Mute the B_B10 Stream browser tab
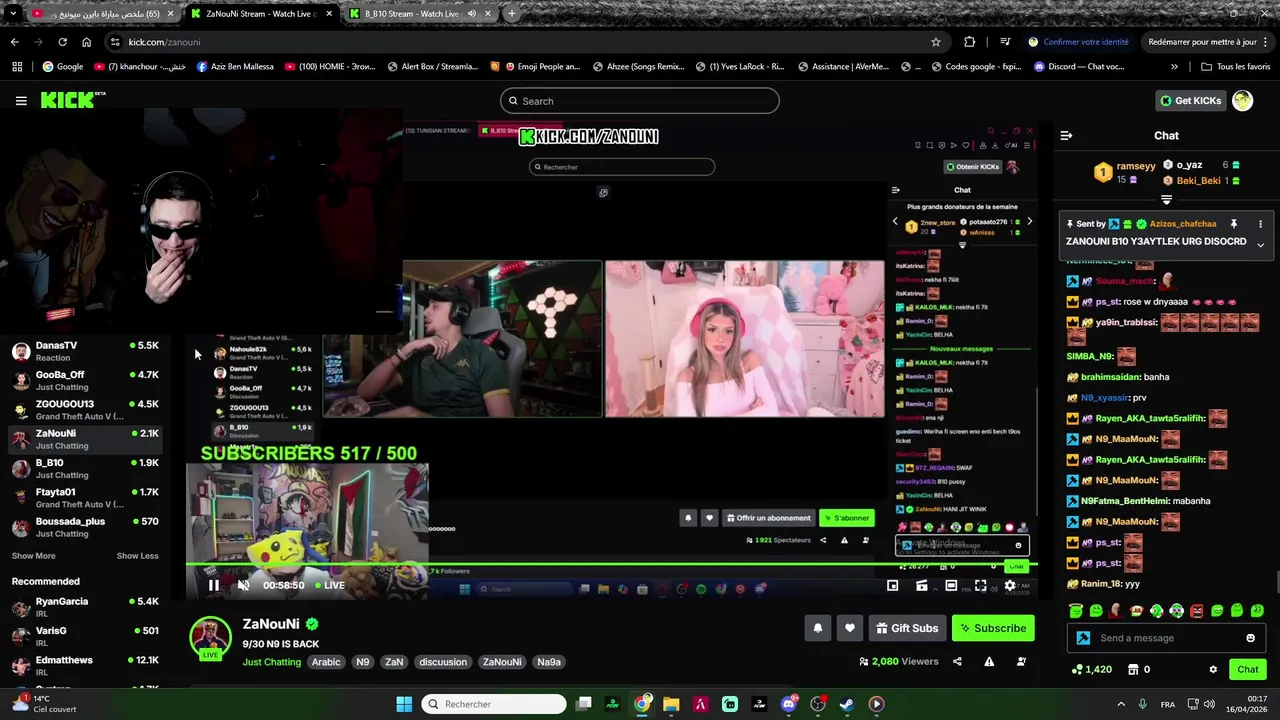The width and height of the screenshot is (1280, 720). point(472,14)
